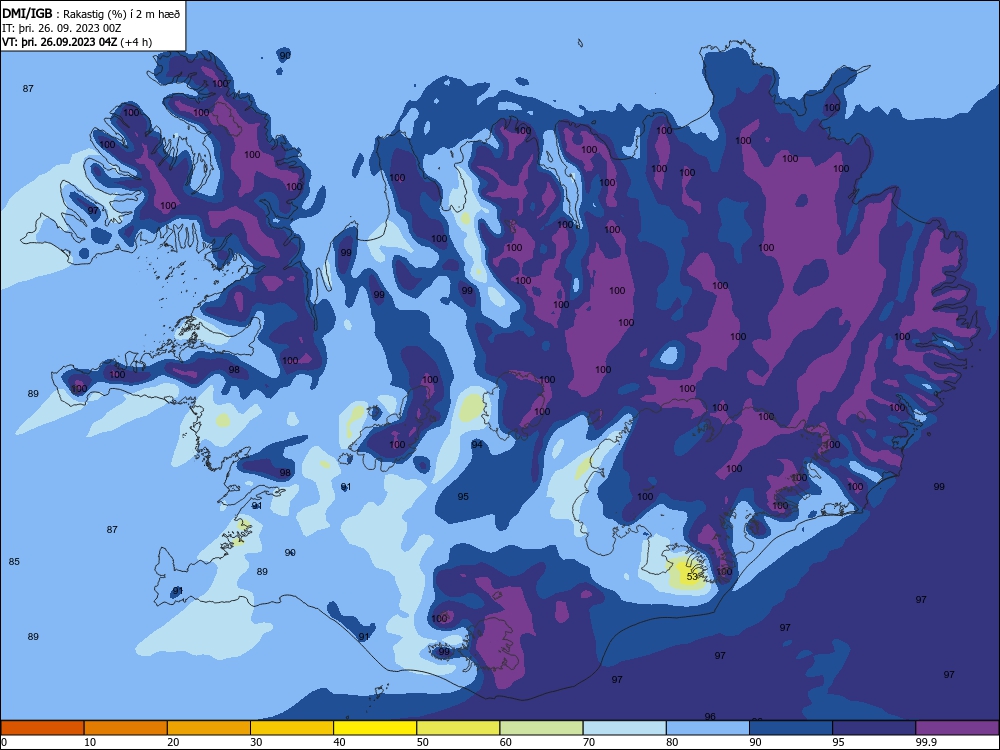Screen dimensions: 1000x750
Task: Click the medium blue 90–95 legend swatch
Action: [x=791, y=728]
